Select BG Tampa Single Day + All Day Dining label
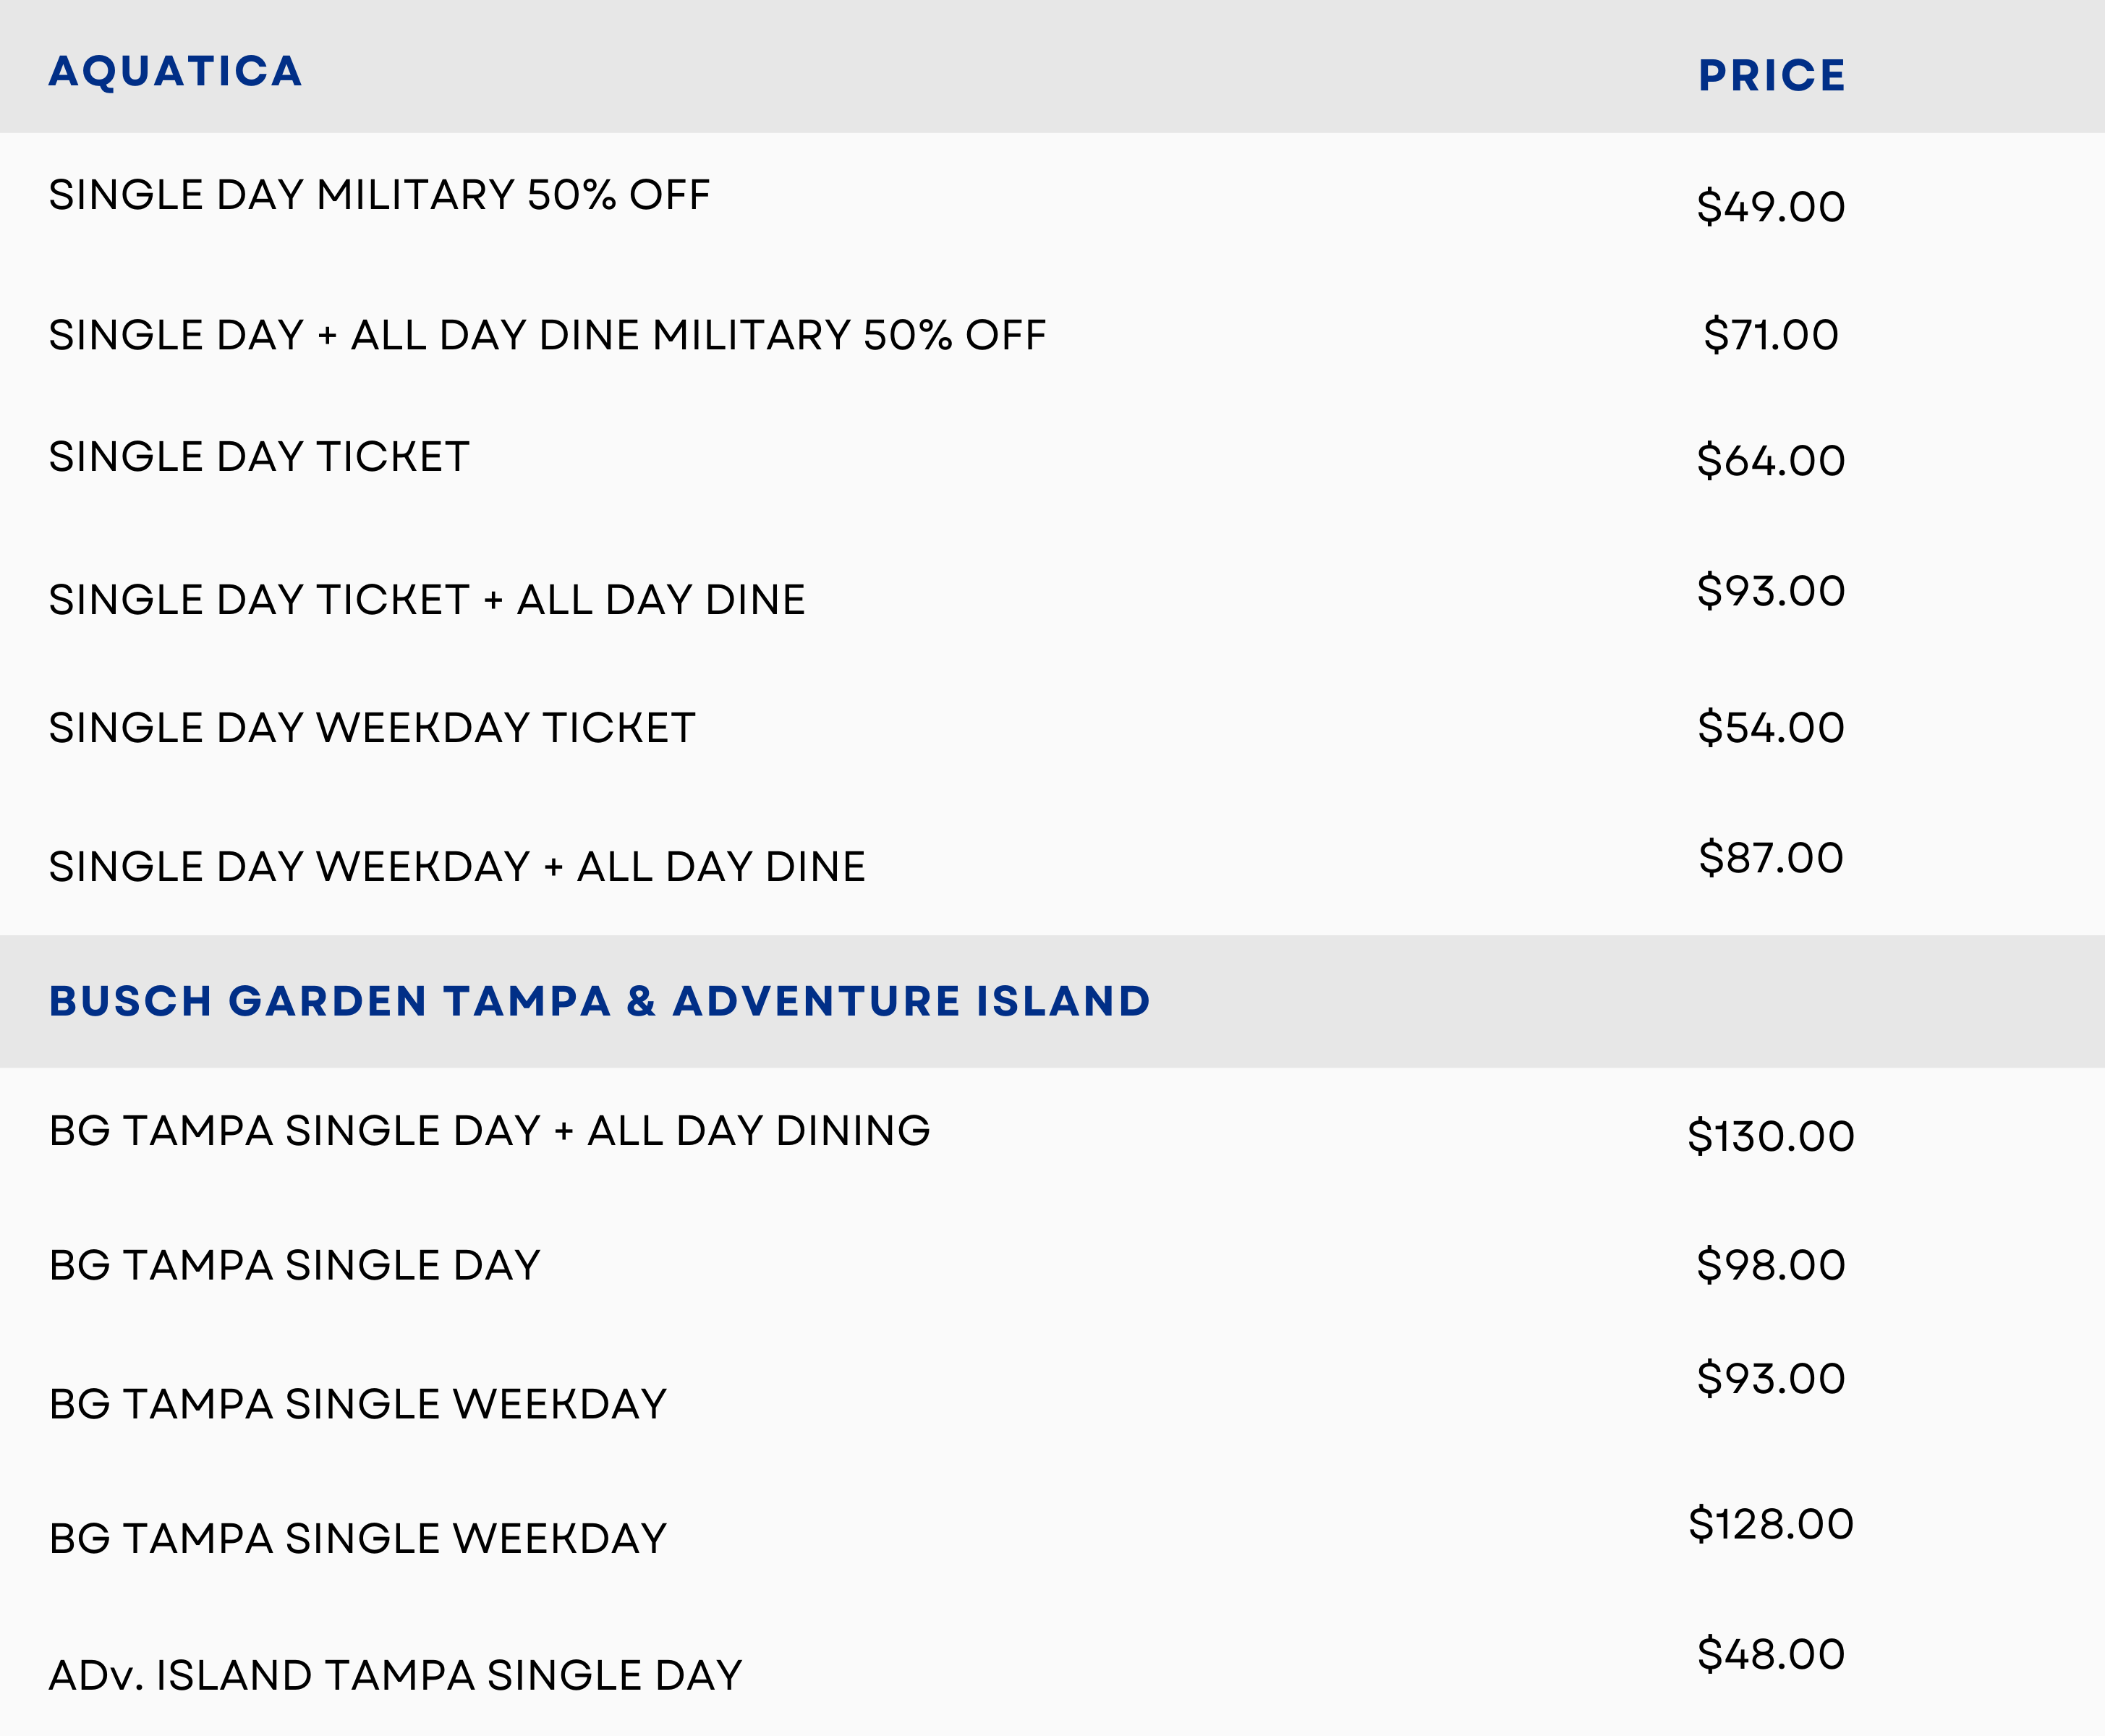 coord(490,1131)
